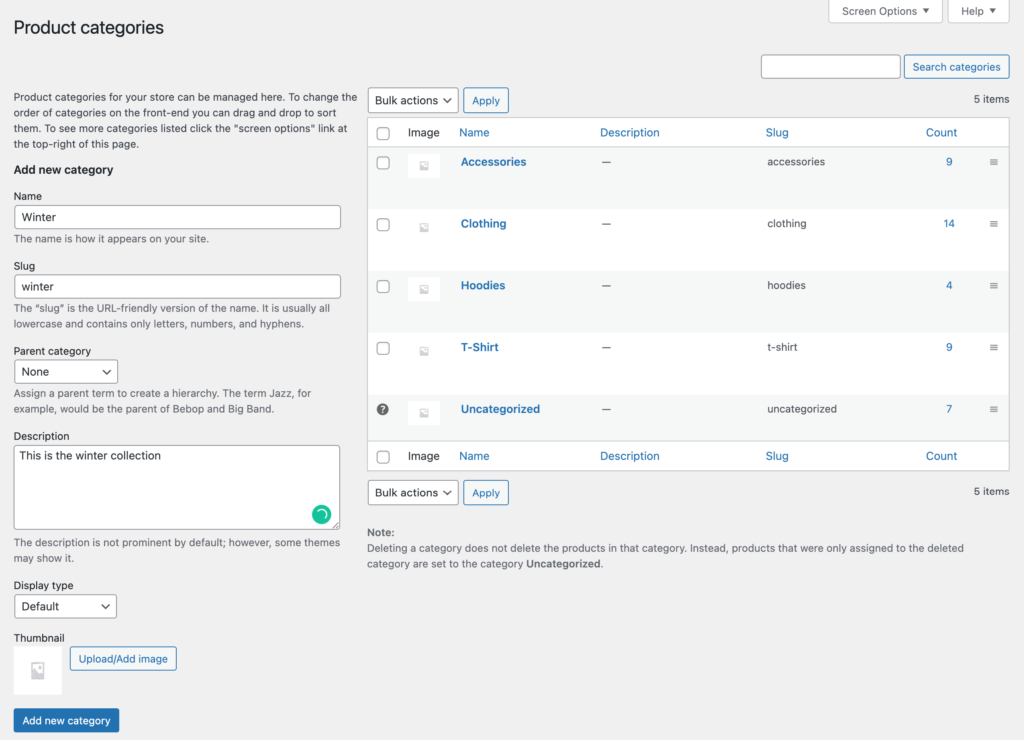The height and width of the screenshot is (740, 1024).
Task: Click the Slug input field
Action: point(177,287)
